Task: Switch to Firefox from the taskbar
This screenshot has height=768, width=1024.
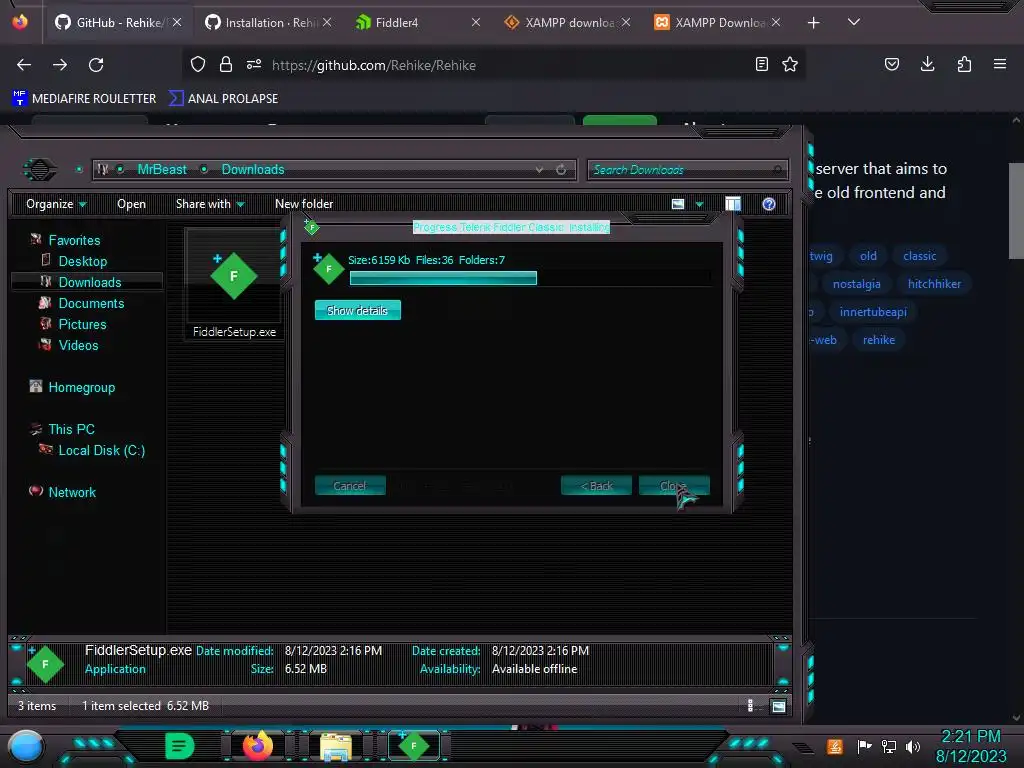Action: coord(257,746)
